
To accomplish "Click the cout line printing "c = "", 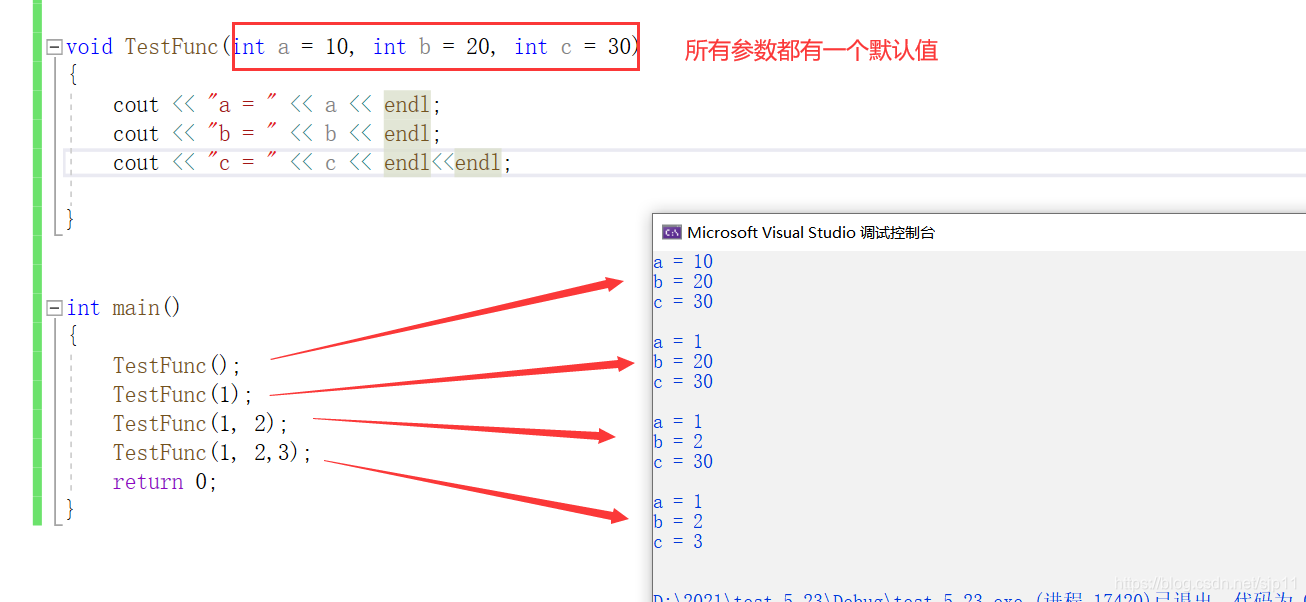I will click(x=312, y=163).
